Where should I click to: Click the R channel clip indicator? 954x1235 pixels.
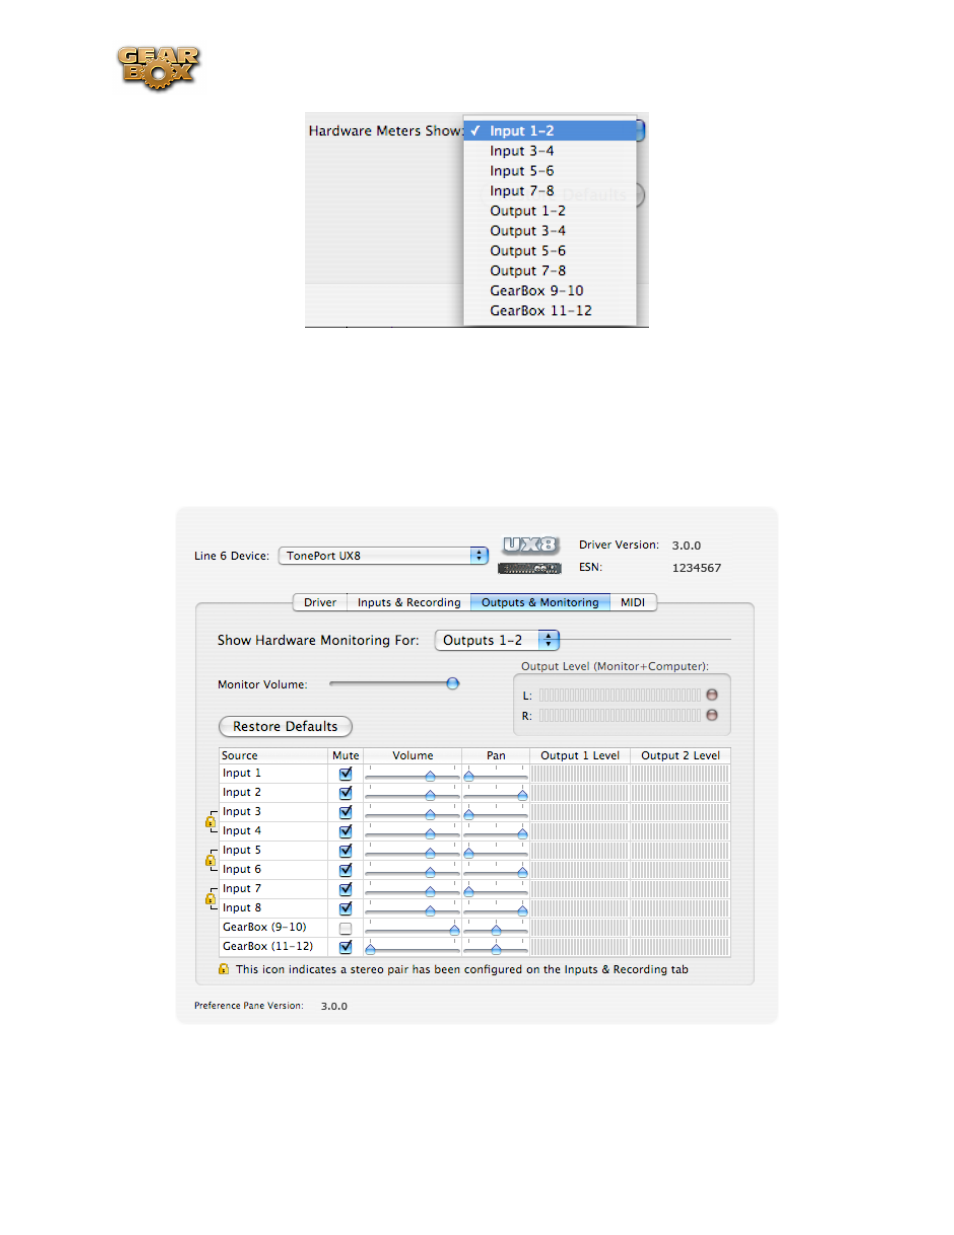(712, 715)
